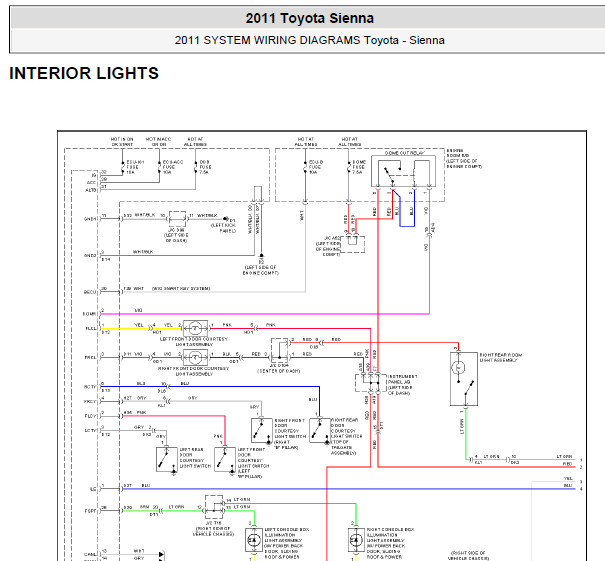Click the J/C A62 junction connector symbol
The image size is (605, 561).
(x=352, y=244)
